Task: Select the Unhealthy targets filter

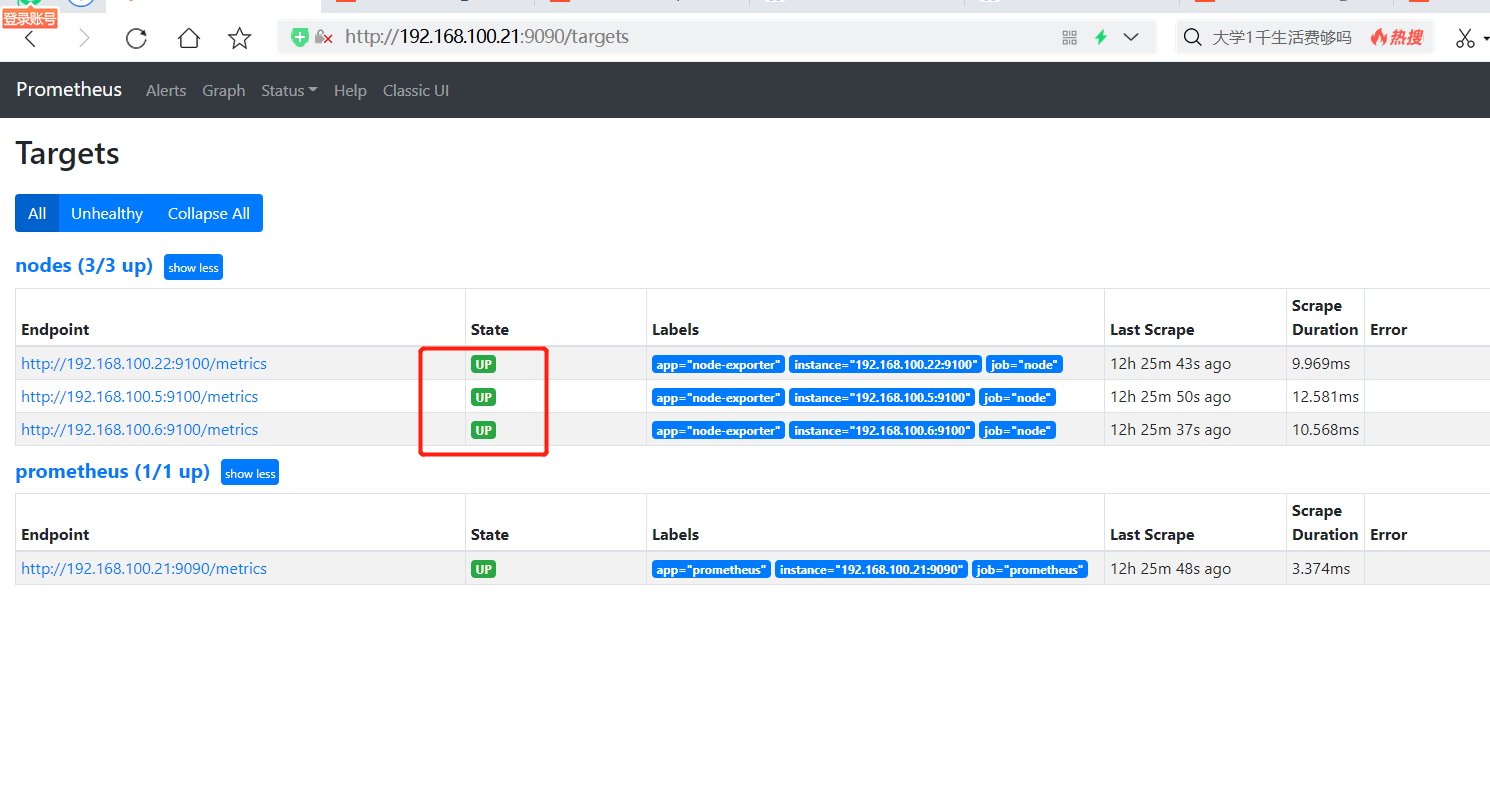Action: [107, 213]
